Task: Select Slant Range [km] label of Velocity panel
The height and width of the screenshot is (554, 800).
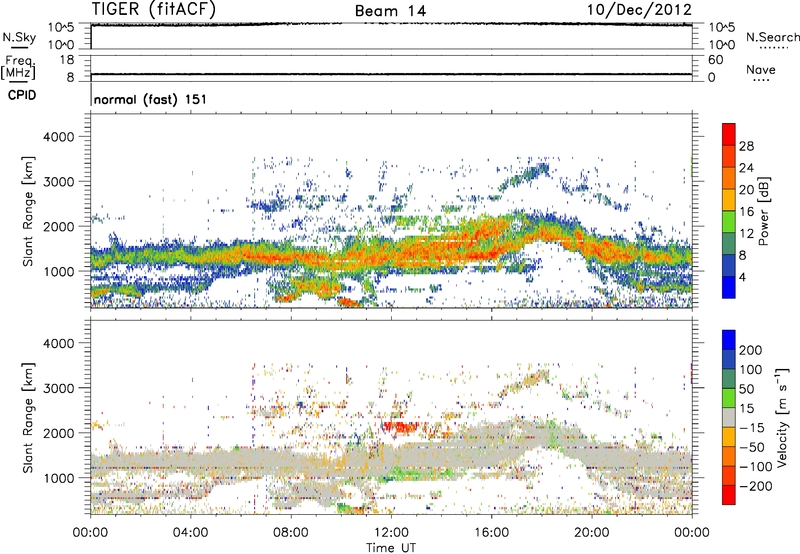Action: point(28,417)
